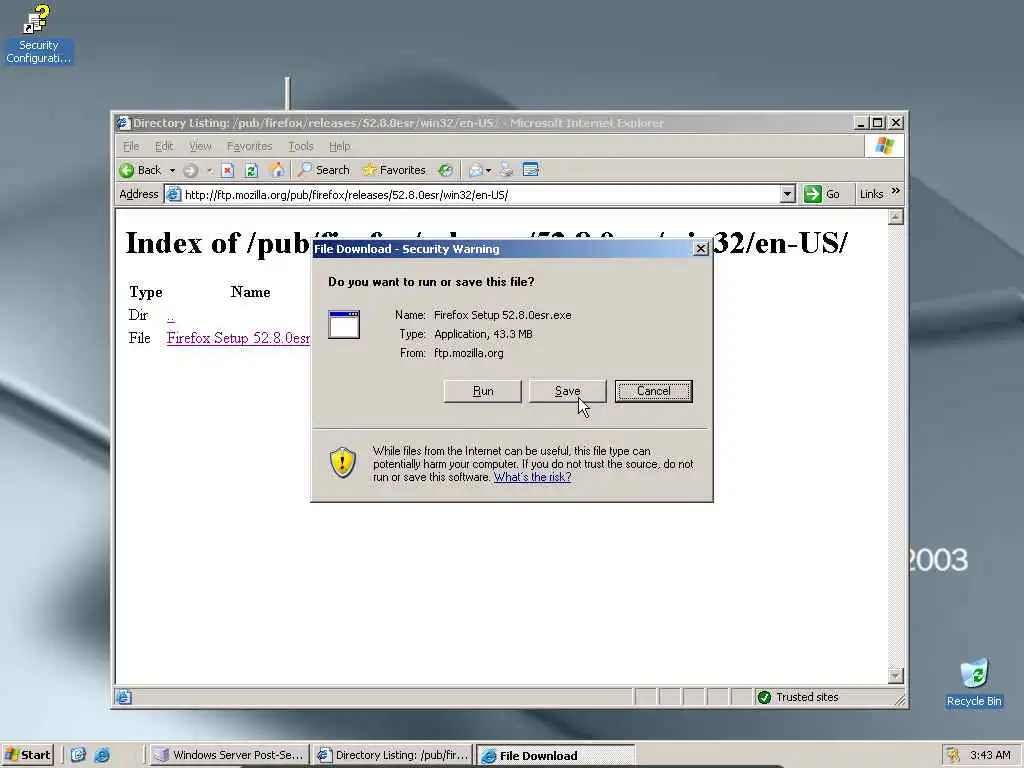This screenshot has height=768, width=1024.
Task: Cancel the file download dialog
Action: point(654,391)
